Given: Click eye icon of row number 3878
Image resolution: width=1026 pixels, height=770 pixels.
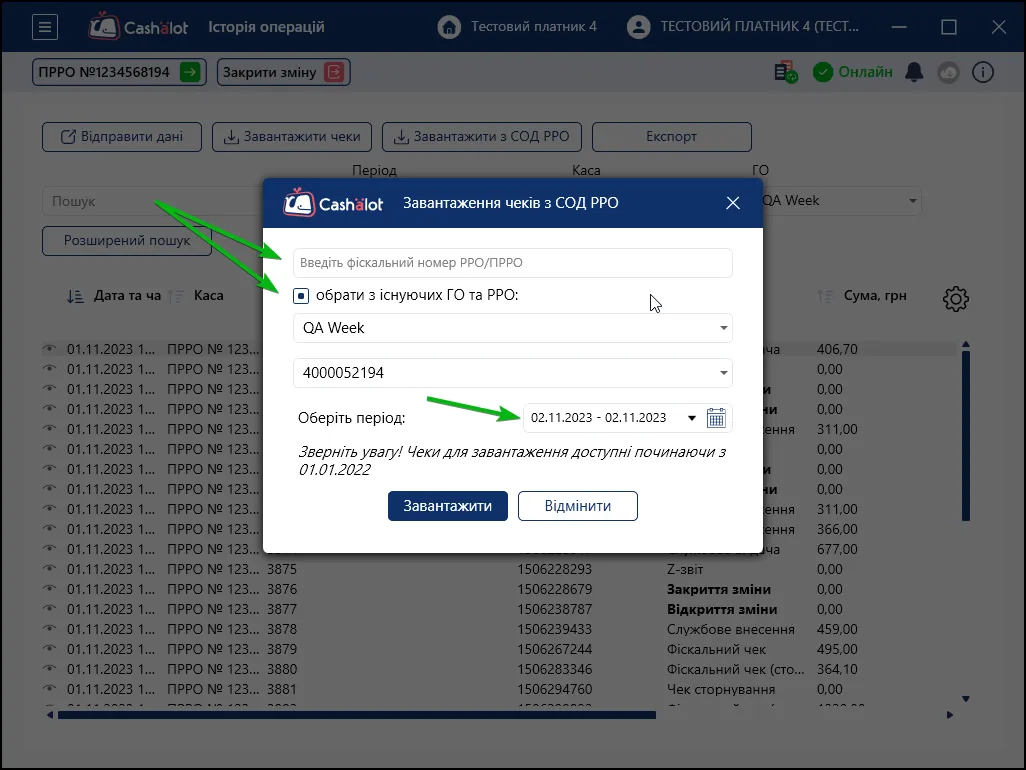Looking at the screenshot, I should click(49, 629).
